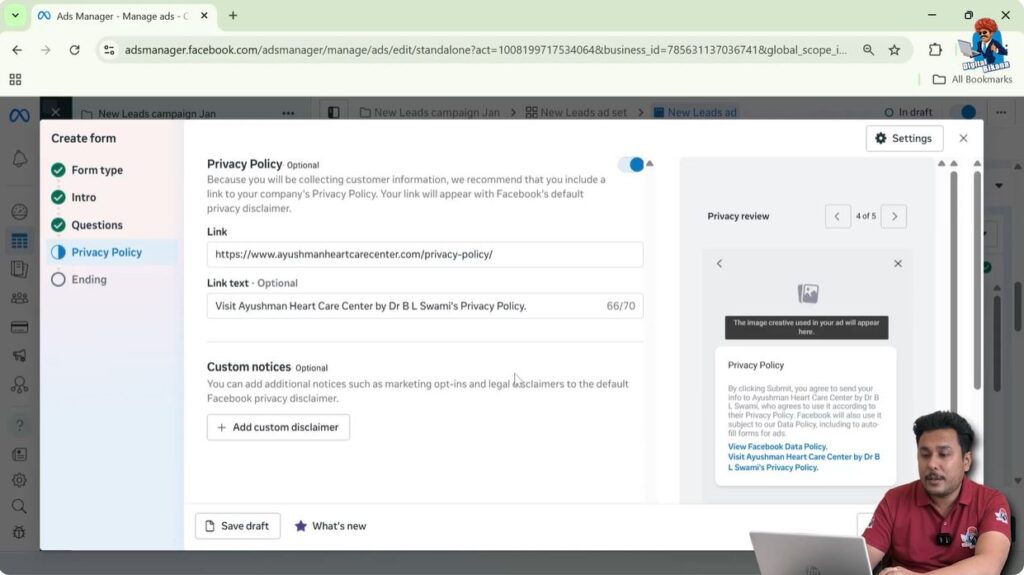Open the ad header more options menu
The width and height of the screenshot is (1024, 575).
(x=1001, y=112)
